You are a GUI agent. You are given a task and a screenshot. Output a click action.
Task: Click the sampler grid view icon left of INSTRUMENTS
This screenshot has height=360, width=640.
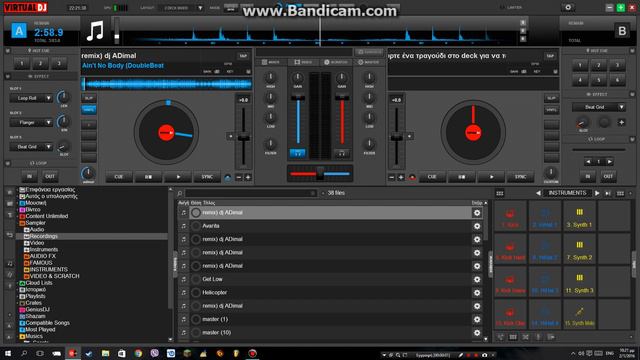[500, 193]
